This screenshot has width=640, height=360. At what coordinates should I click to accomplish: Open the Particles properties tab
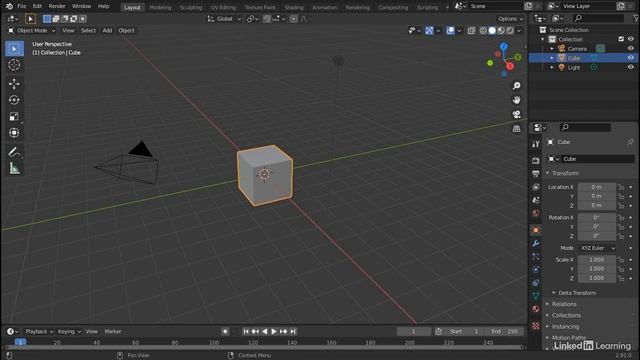[536, 257]
